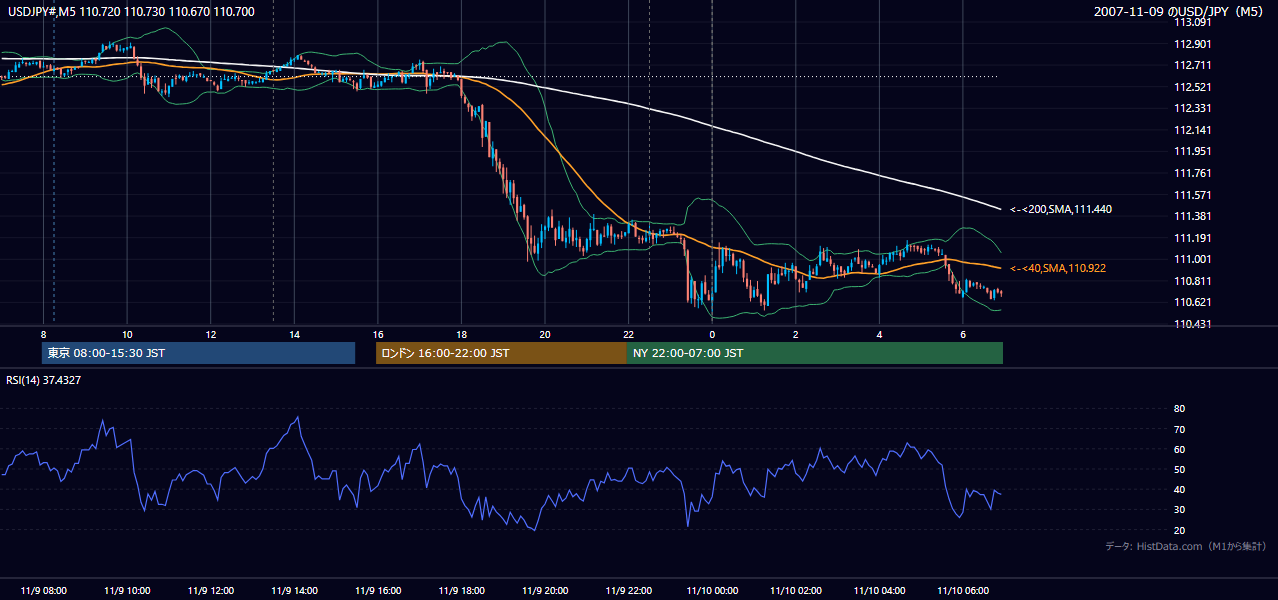The height and width of the screenshot is (600, 1278).
Task: Click price axis label 112.521
Action: coord(1191,87)
